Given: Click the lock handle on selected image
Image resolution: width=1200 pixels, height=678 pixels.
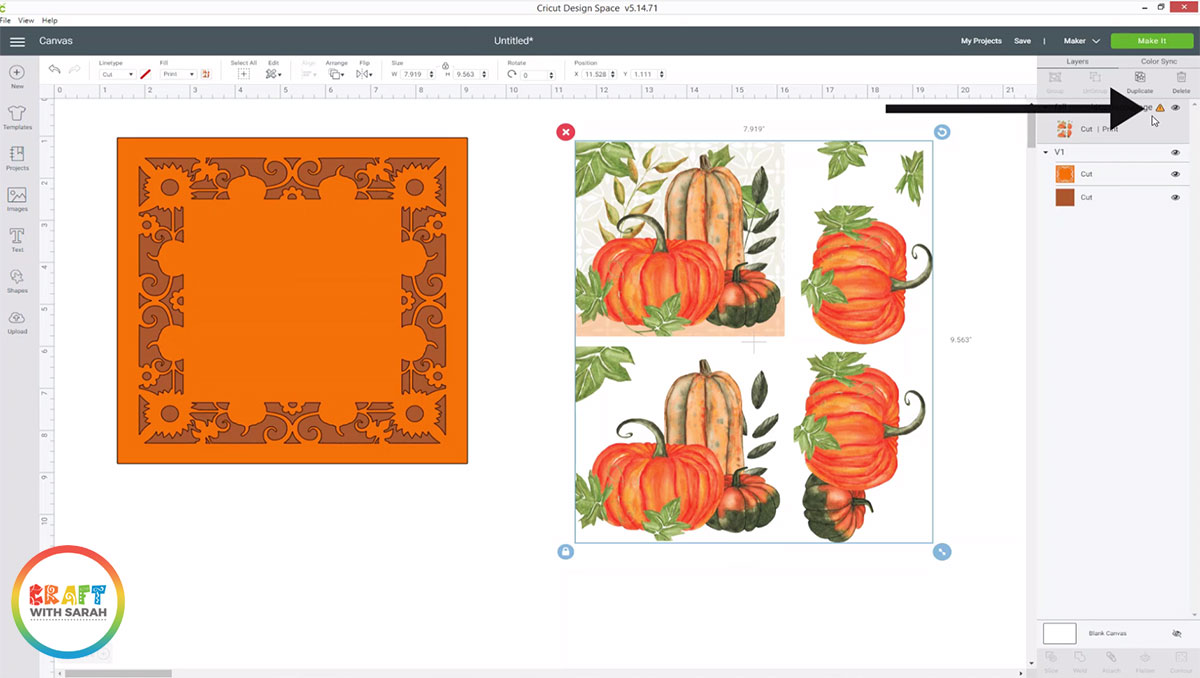Looking at the screenshot, I should click(x=566, y=551).
